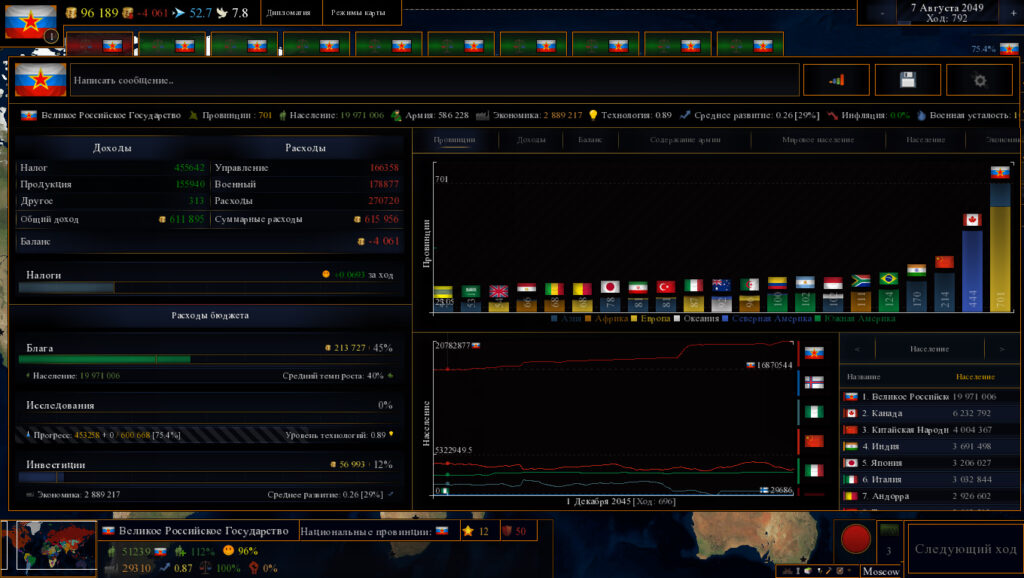Click the red round action button
This screenshot has width=1024, height=578.
click(855, 539)
